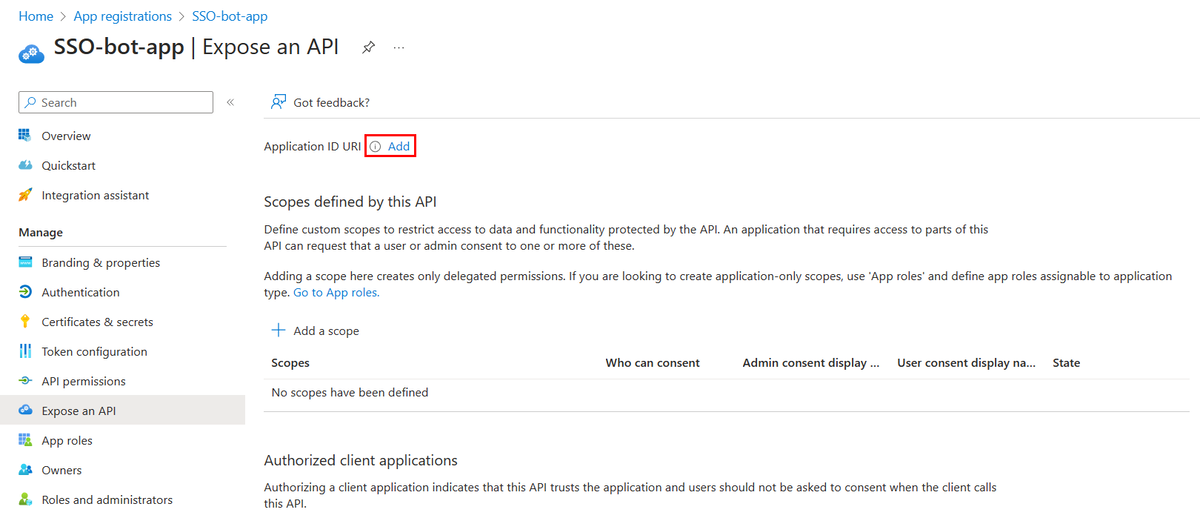This screenshot has height=518, width=1200.
Task: Click the Roles and administrators icon
Action: click(25, 500)
